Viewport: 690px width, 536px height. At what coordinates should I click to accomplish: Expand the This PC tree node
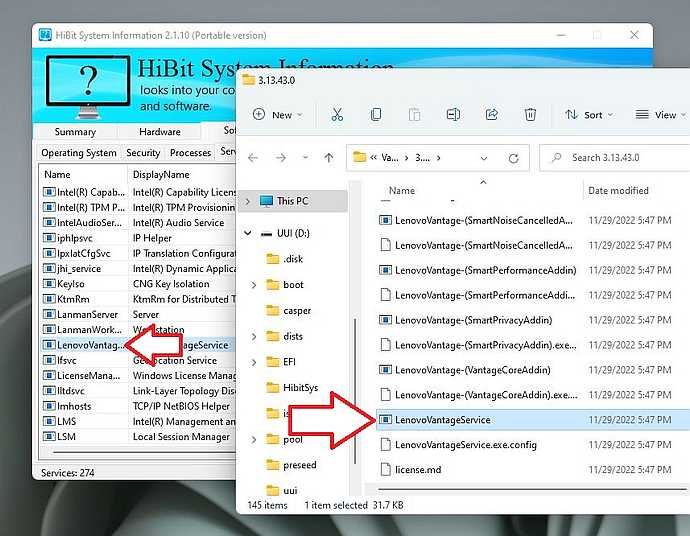[x=248, y=201]
